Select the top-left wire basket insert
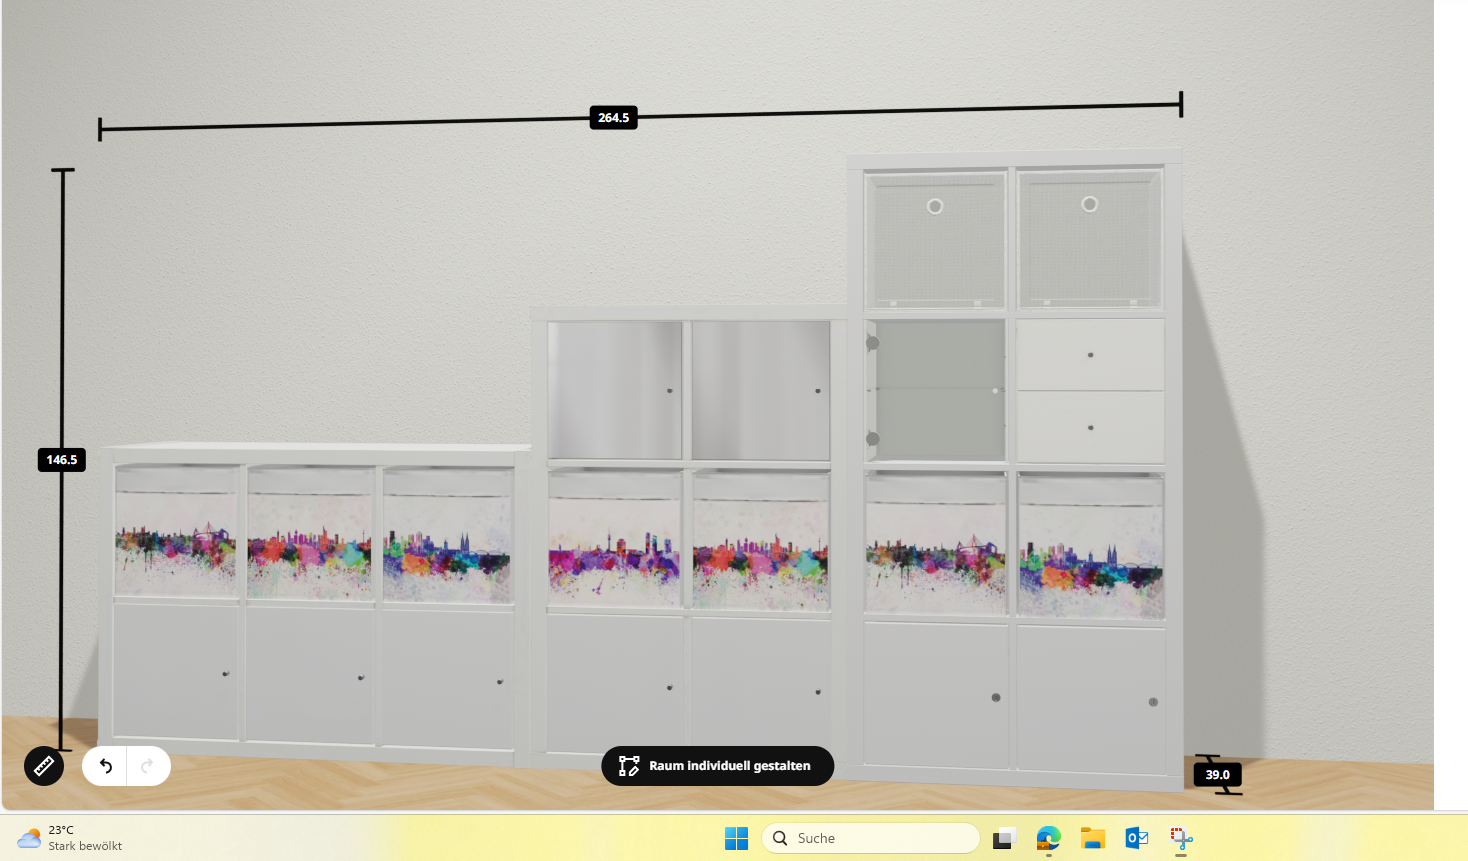This screenshot has height=861, width=1468. point(935,240)
